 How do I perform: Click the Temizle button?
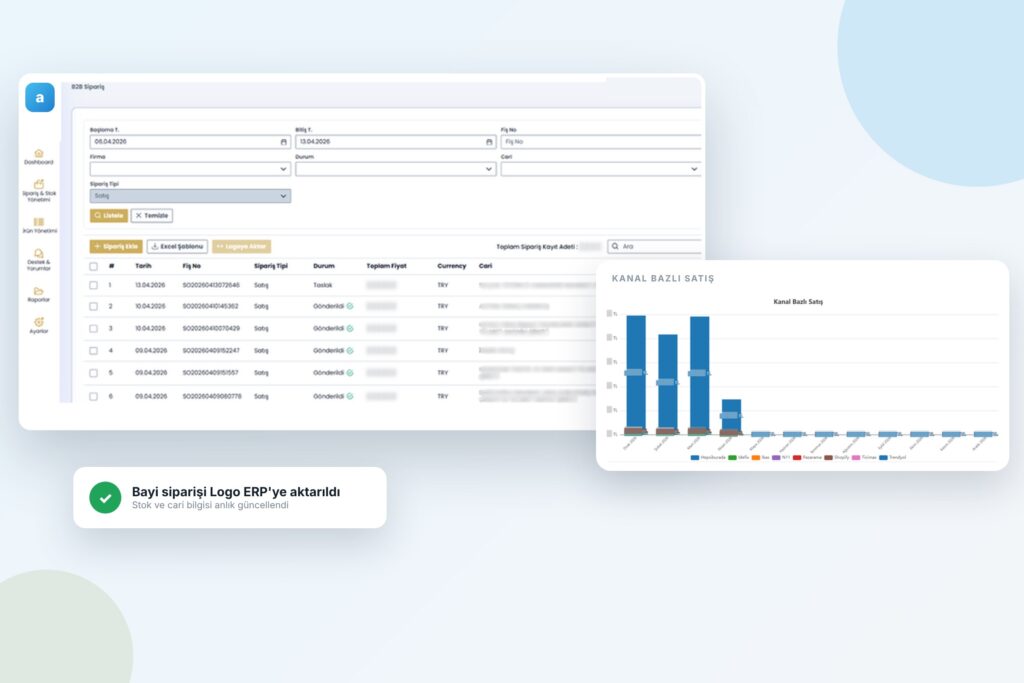click(x=152, y=215)
